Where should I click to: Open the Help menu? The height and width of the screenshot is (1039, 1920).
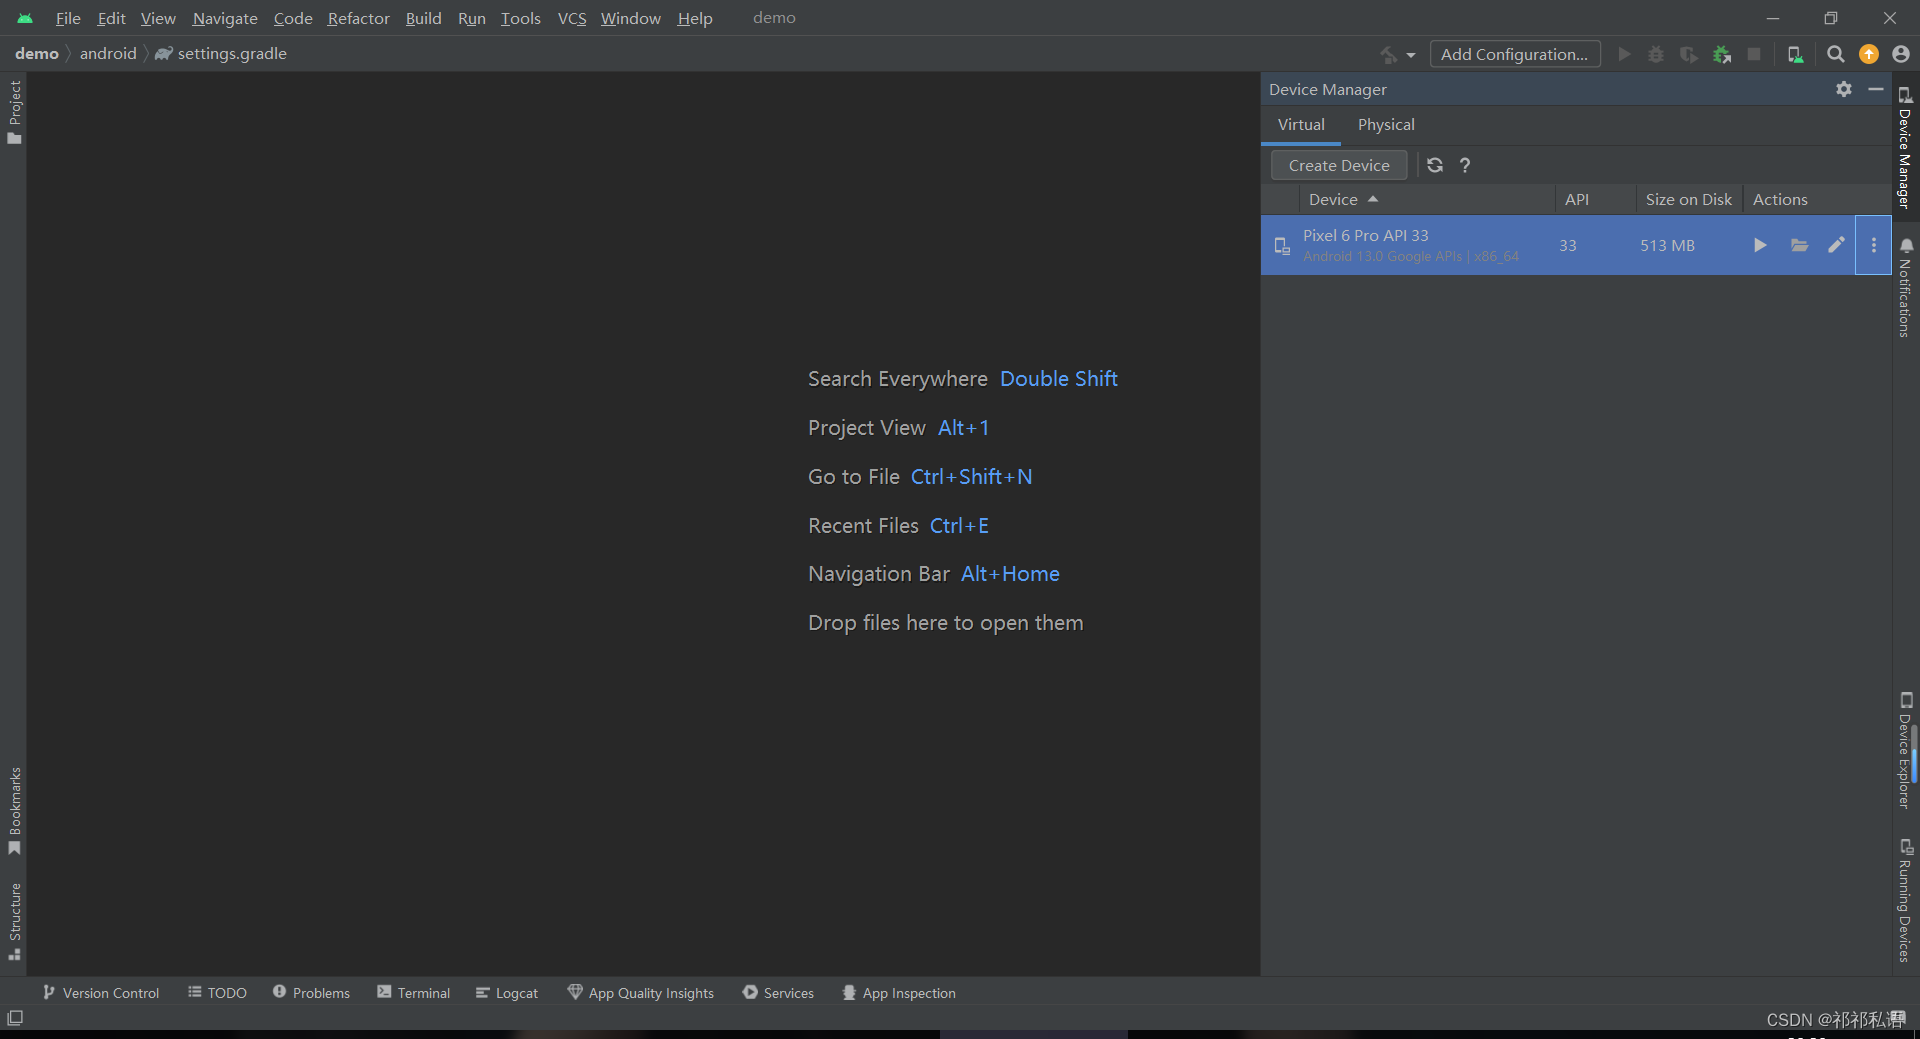coord(695,18)
